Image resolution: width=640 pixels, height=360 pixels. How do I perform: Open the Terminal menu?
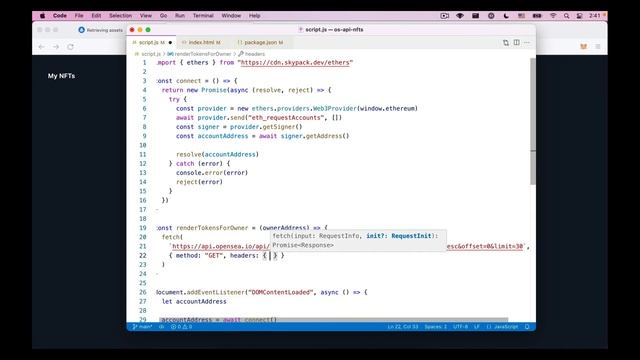coord(203,16)
